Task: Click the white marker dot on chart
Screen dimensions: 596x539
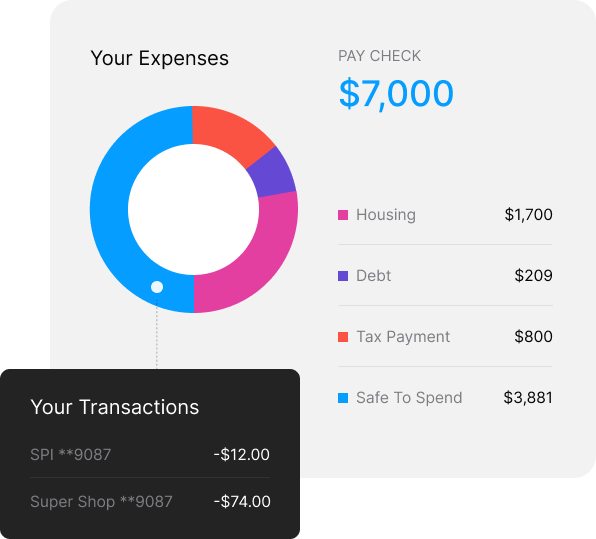Action: [157, 287]
